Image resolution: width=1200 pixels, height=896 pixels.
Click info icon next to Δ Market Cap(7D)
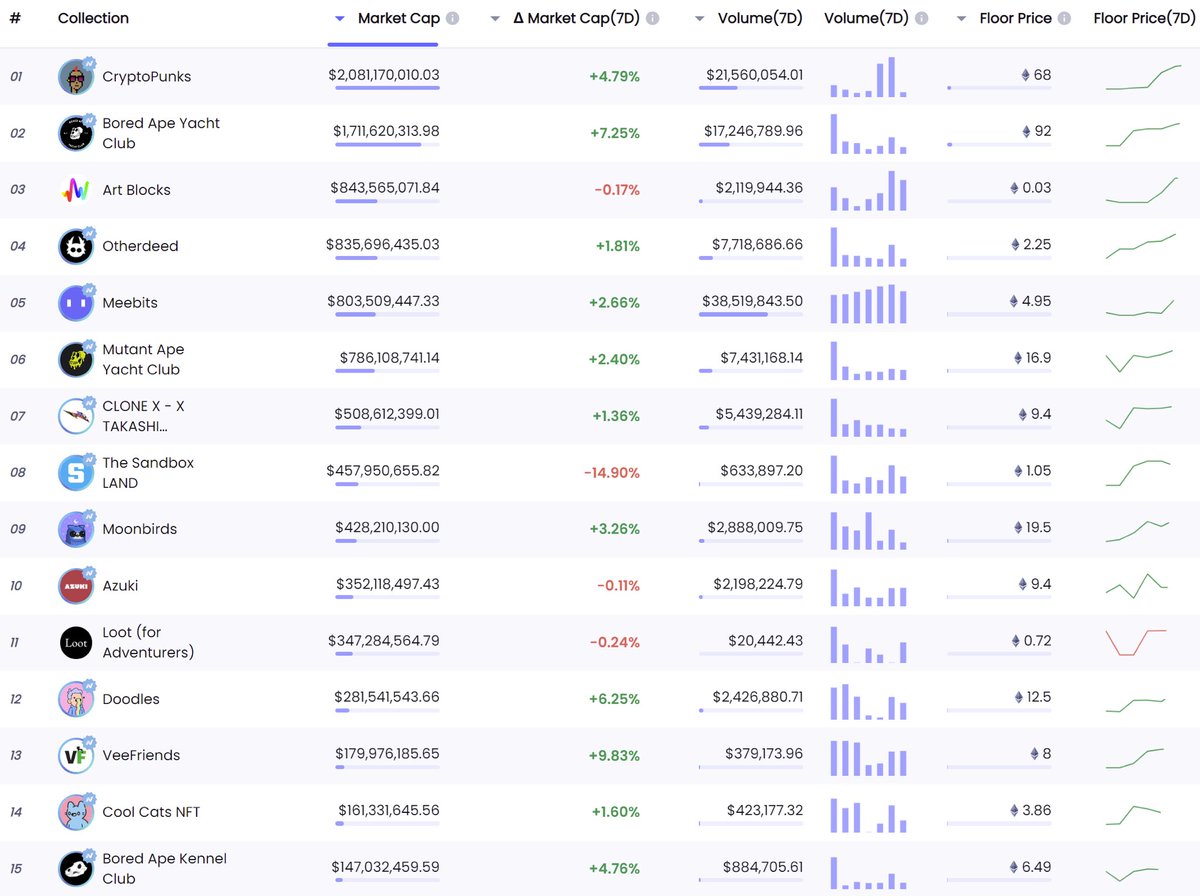653,18
